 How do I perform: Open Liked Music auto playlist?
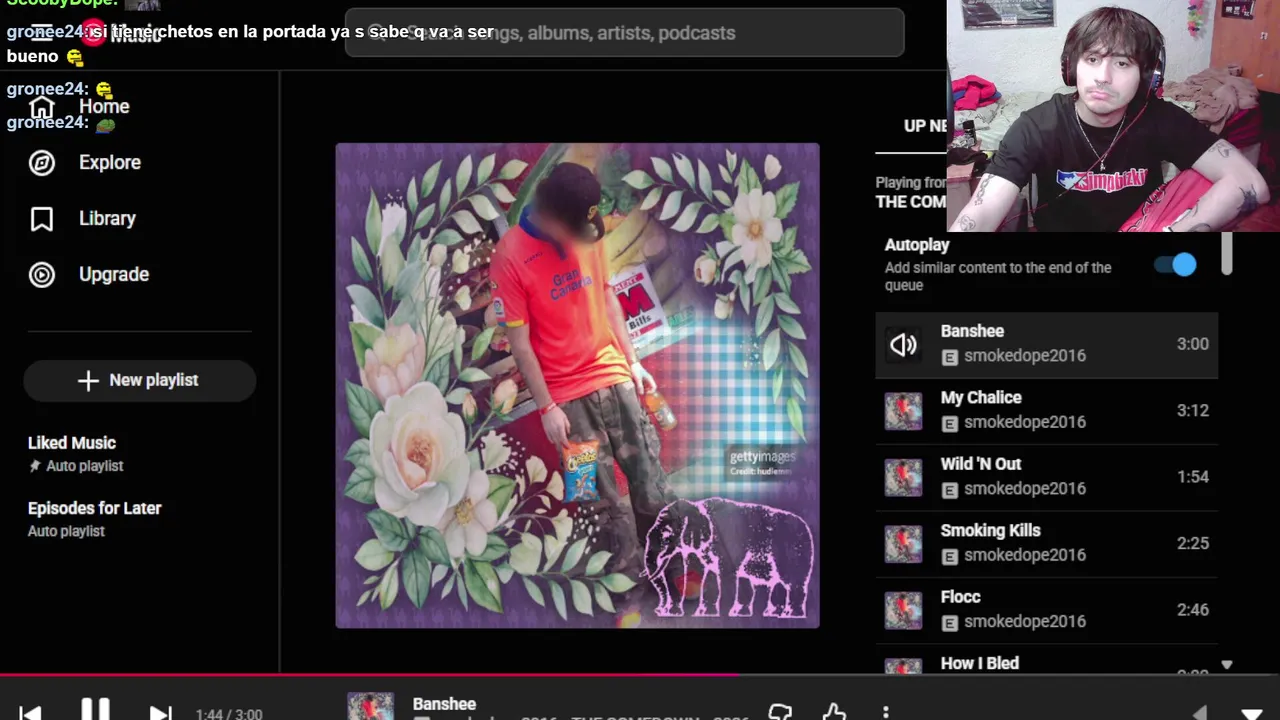tap(76, 453)
